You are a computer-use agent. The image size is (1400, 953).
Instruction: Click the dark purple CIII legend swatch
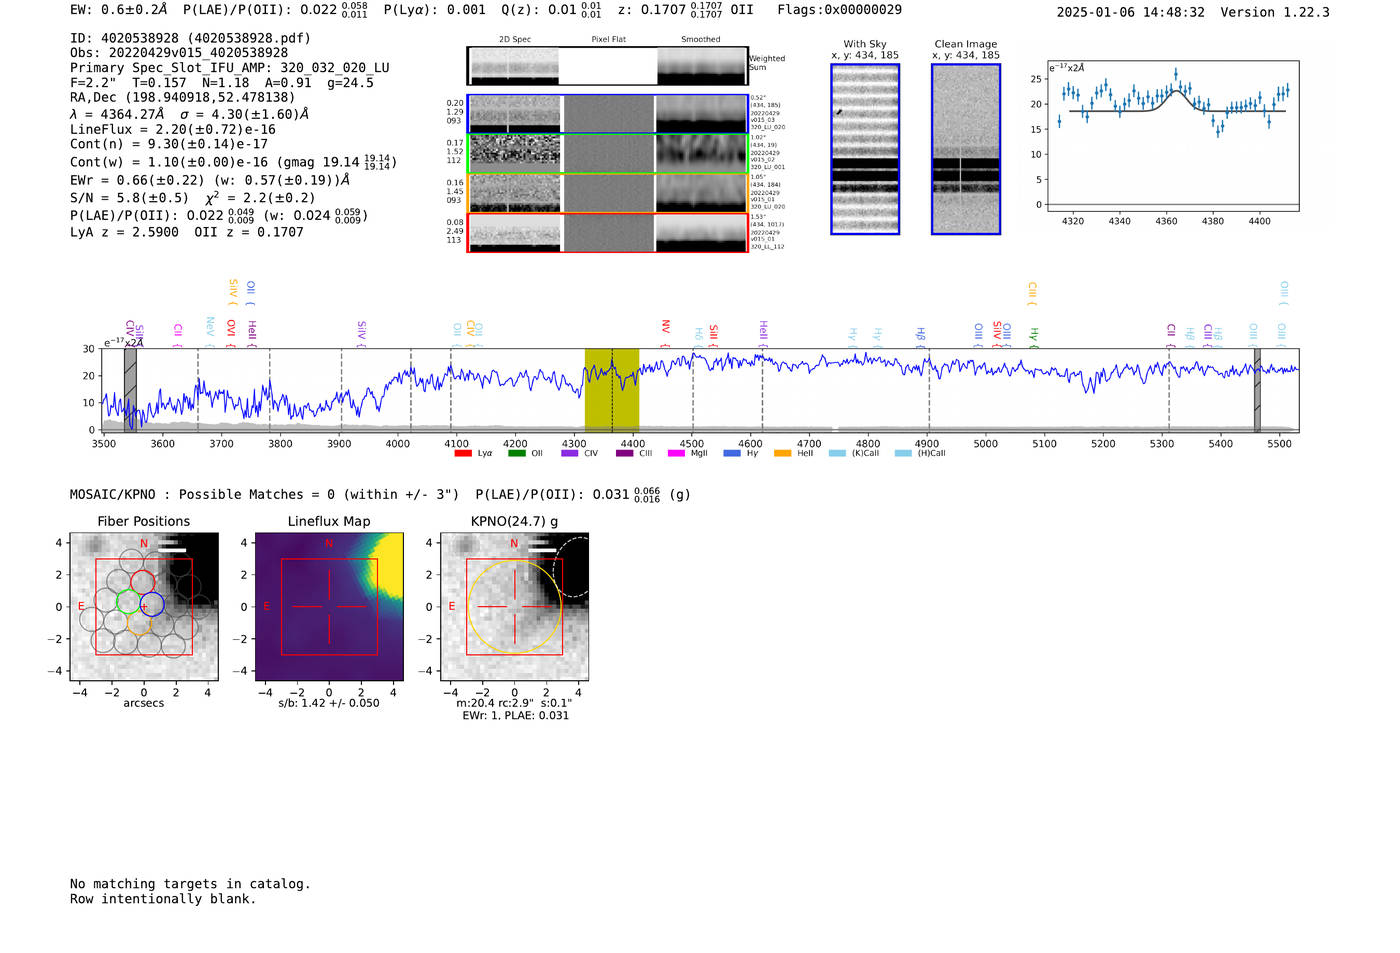click(x=624, y=453)
